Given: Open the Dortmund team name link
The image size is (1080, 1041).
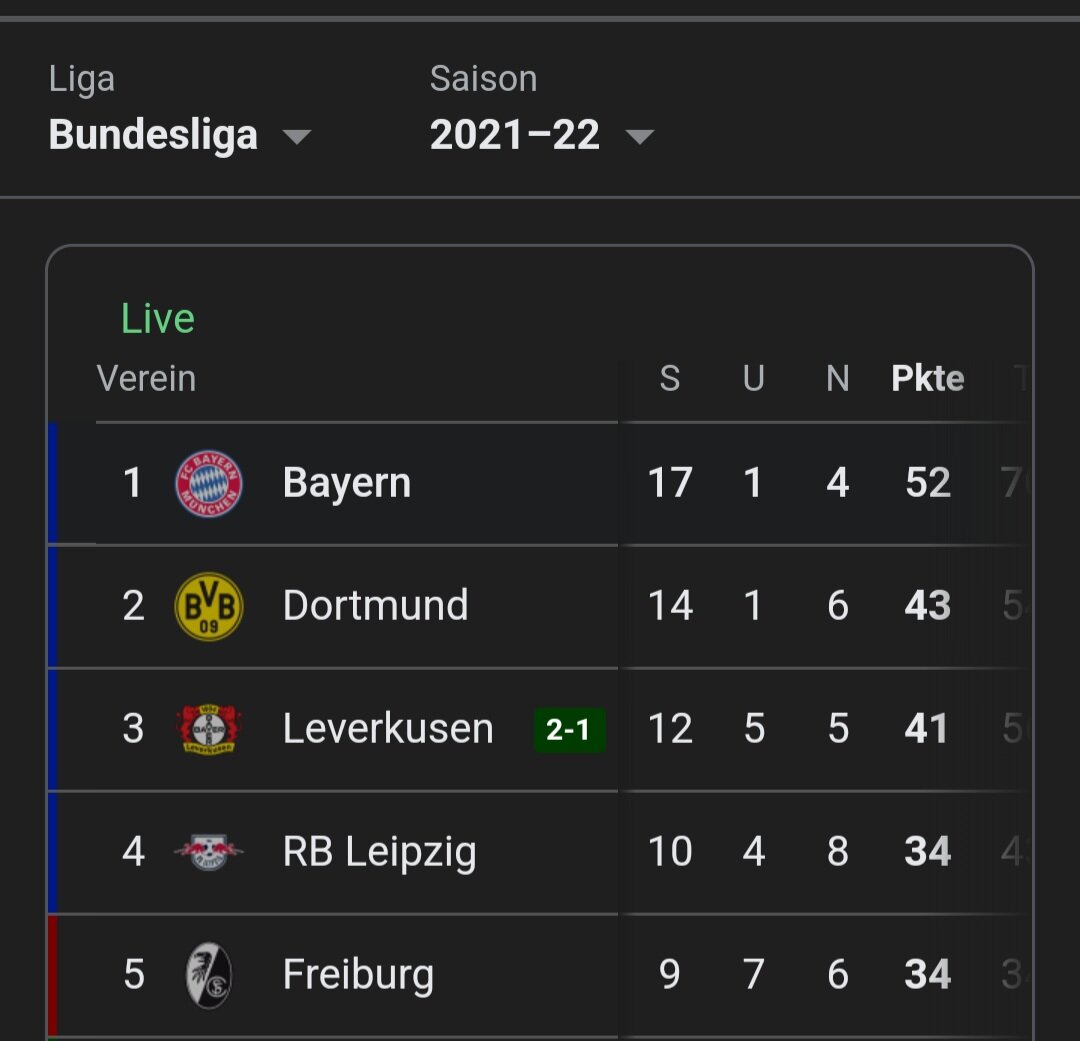Looking at the screenshot, I should [x=375, y=606].
